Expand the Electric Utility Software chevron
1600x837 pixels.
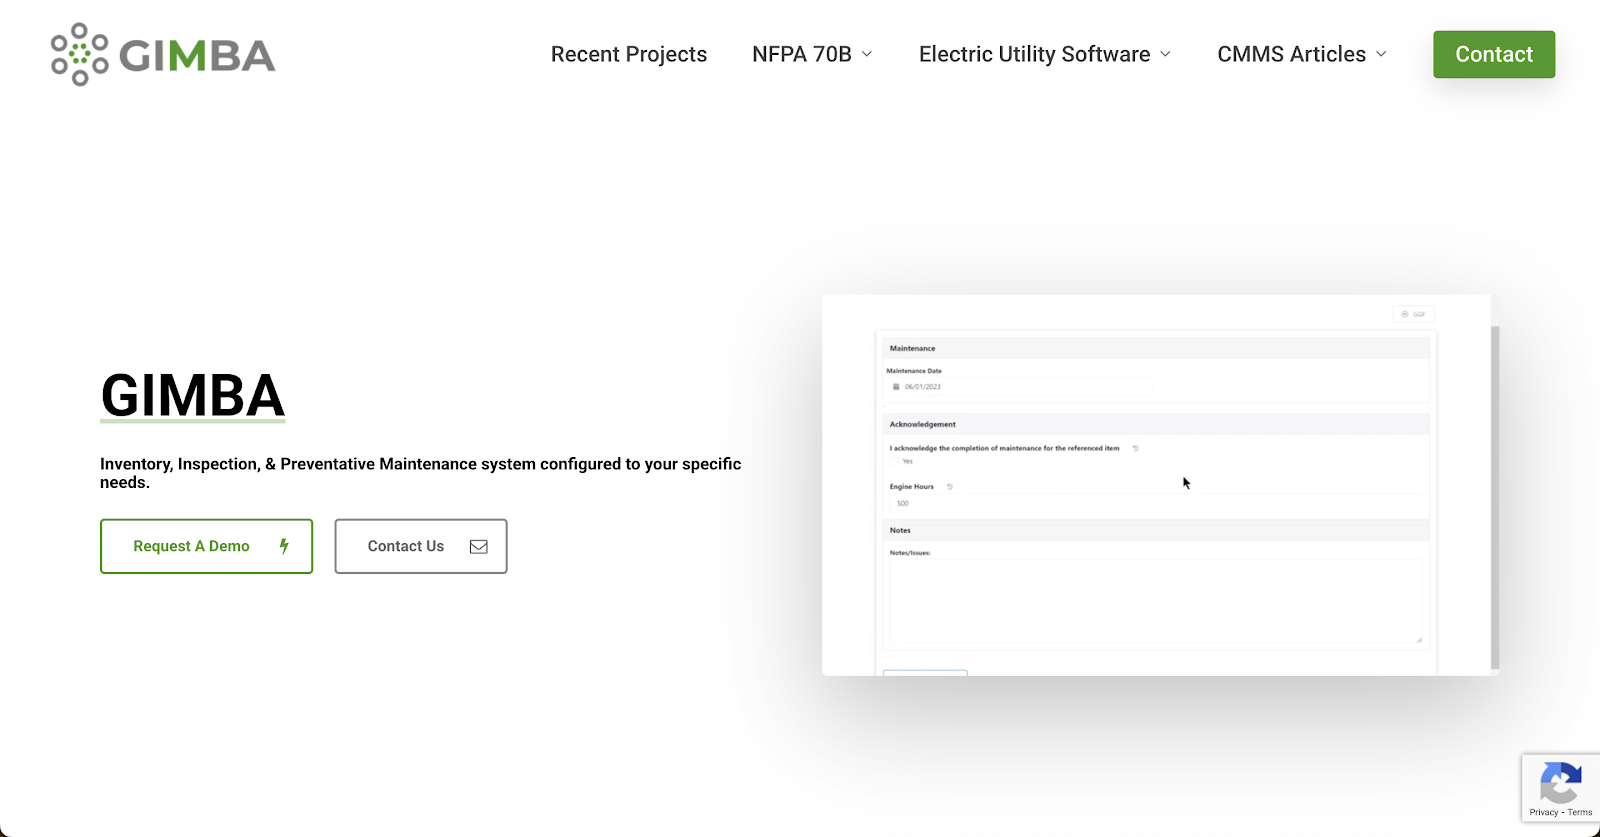coord(1165,54)
